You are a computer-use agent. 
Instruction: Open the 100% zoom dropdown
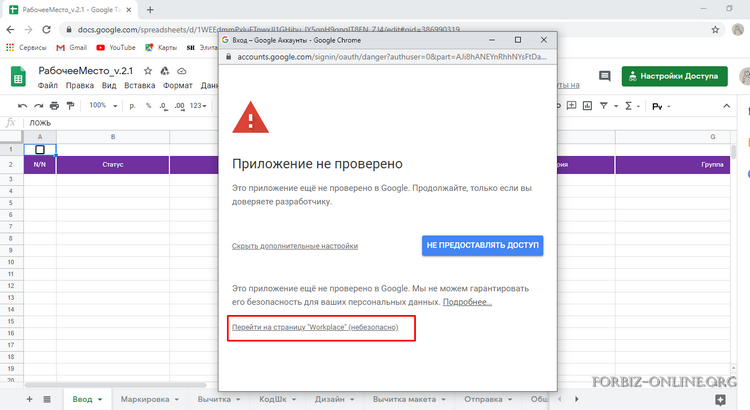[x=103, y=105]
